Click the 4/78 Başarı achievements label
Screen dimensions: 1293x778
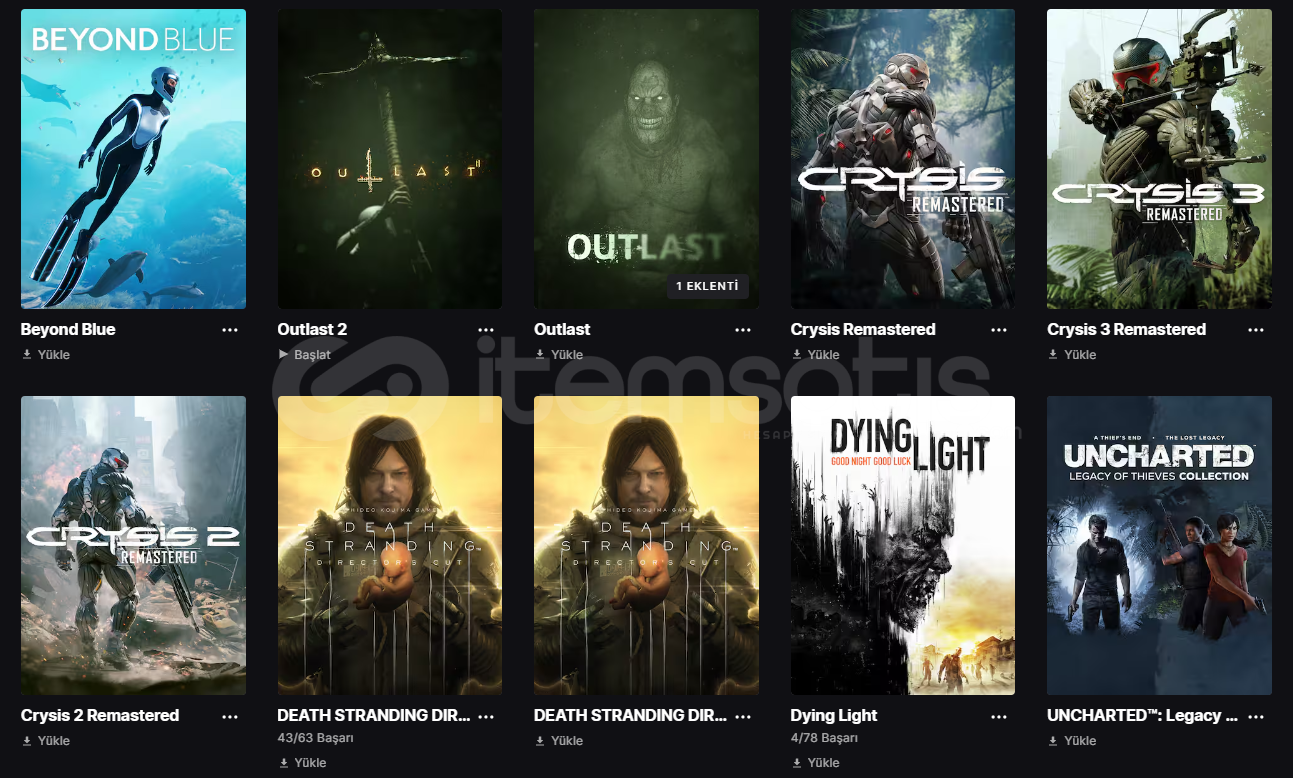[x=824, y=738]
